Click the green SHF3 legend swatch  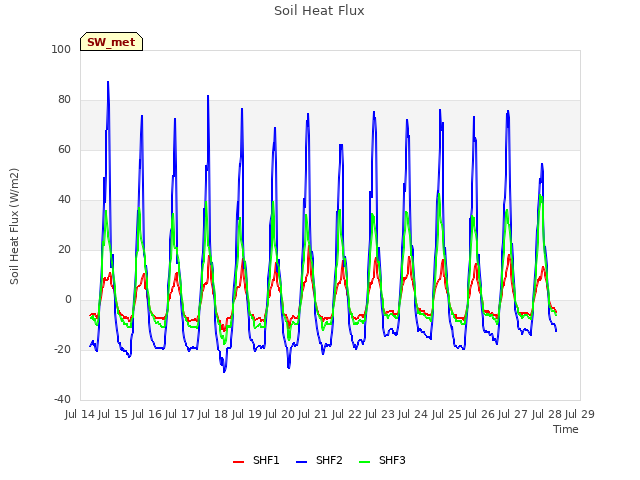(364, 462)
